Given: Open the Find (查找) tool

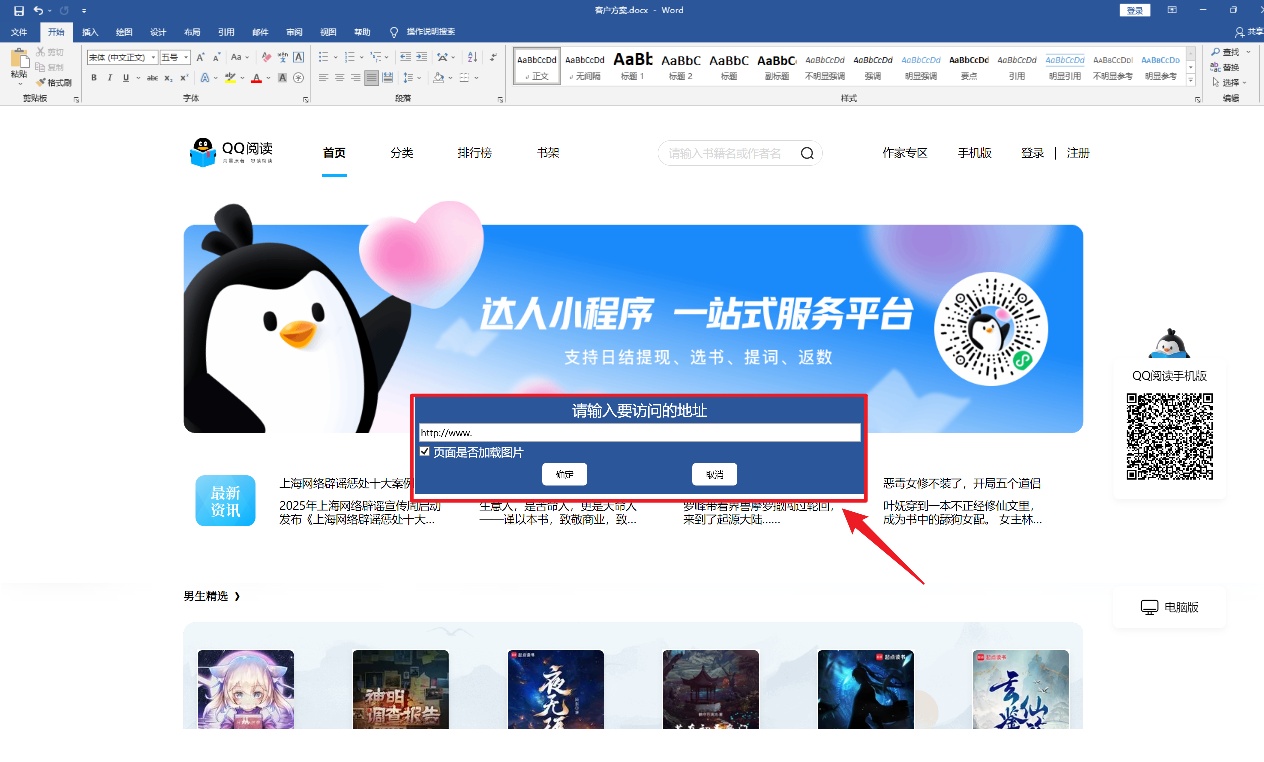Looking at the screenshot, I should (x=1229, y=51).
